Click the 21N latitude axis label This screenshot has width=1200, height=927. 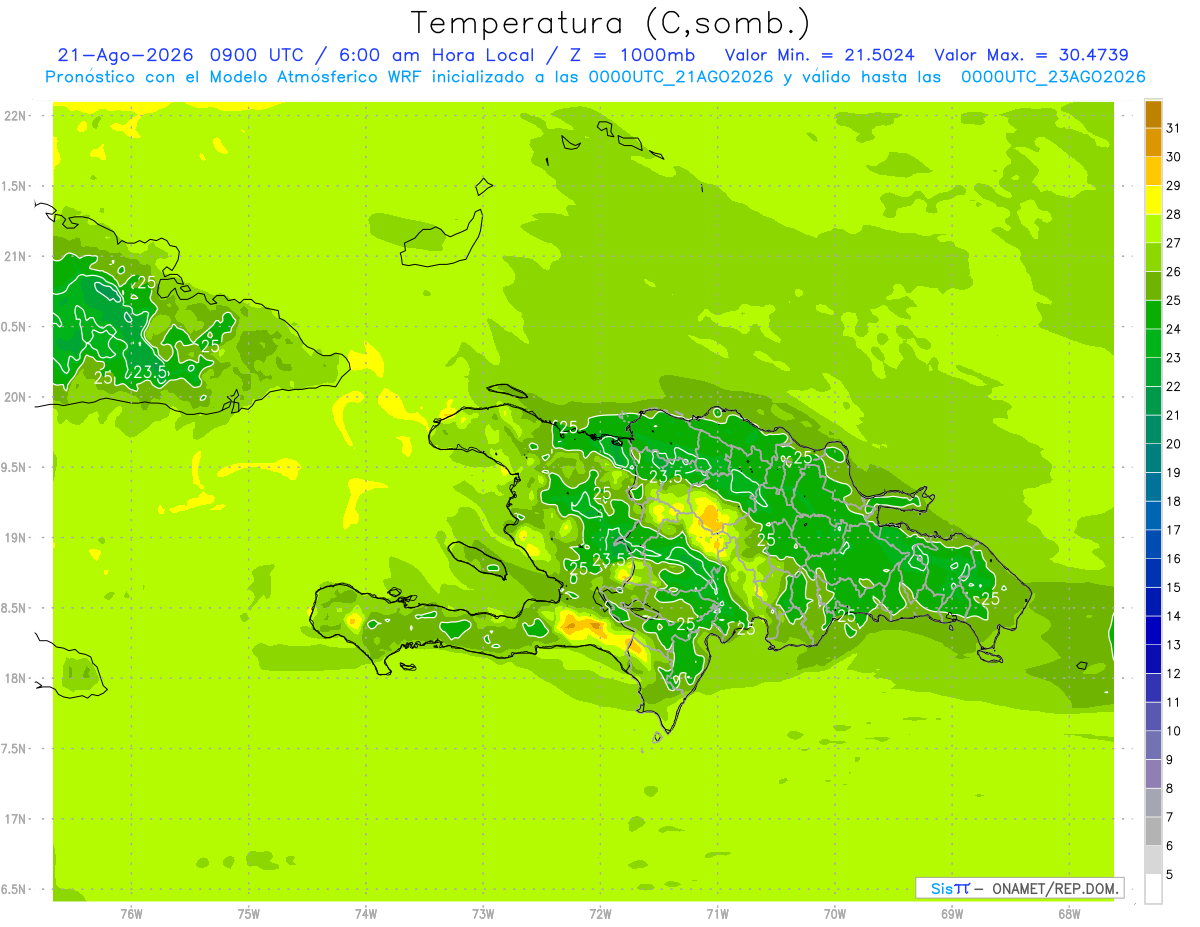click(16, 257)
